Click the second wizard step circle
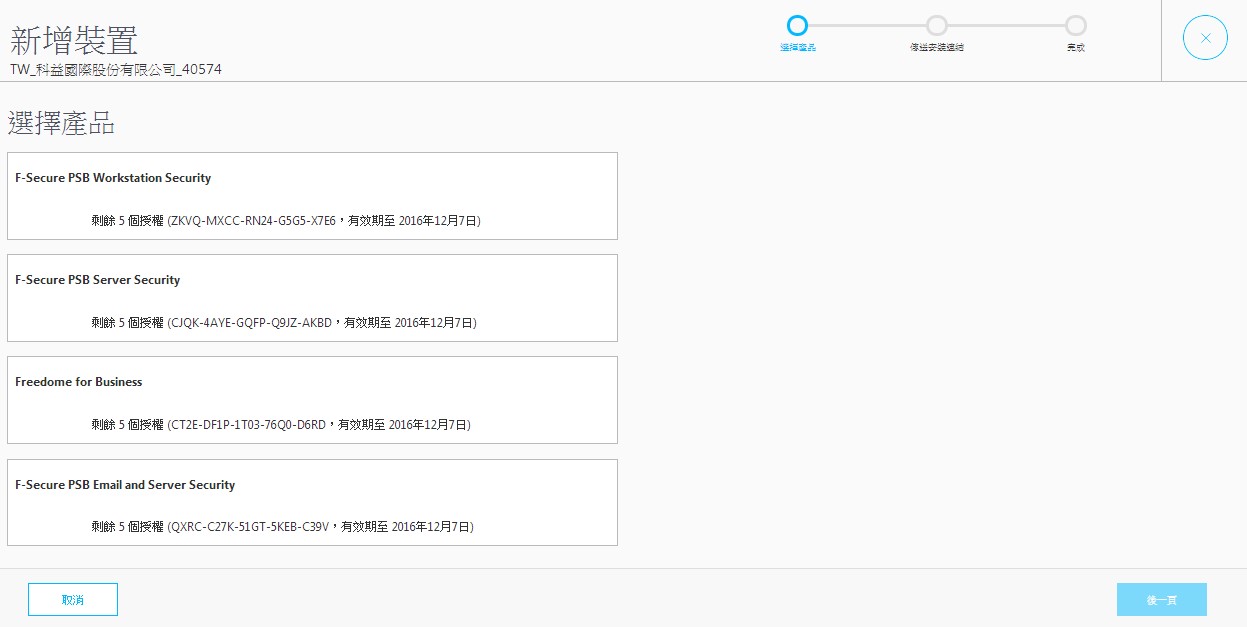Viewport: 1247px width, 627px height. pyautogui.click(x=937, y=26)
